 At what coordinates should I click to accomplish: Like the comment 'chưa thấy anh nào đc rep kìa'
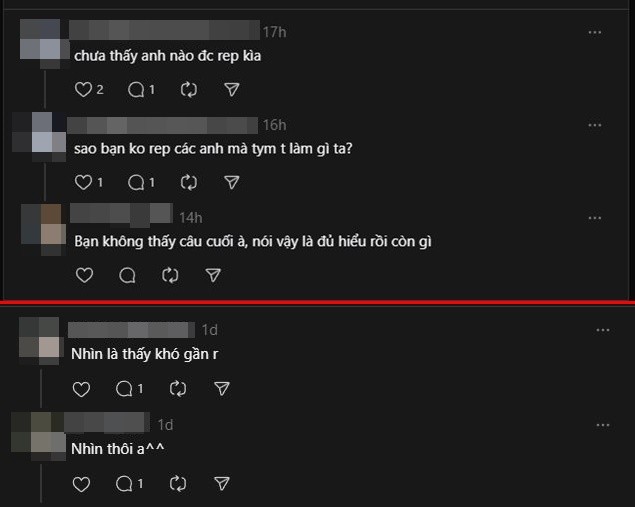83,90
